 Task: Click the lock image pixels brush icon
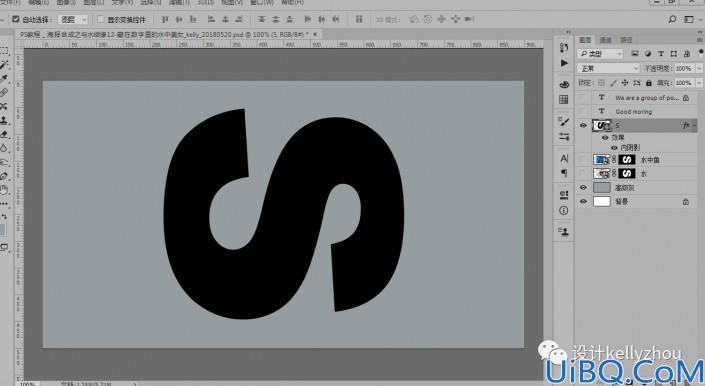[x=613, y=83]
